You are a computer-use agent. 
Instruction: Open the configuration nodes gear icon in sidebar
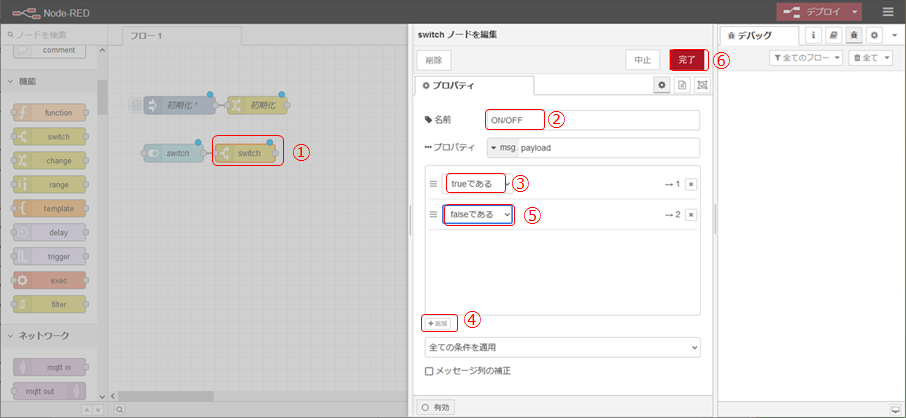click(874, 34)
